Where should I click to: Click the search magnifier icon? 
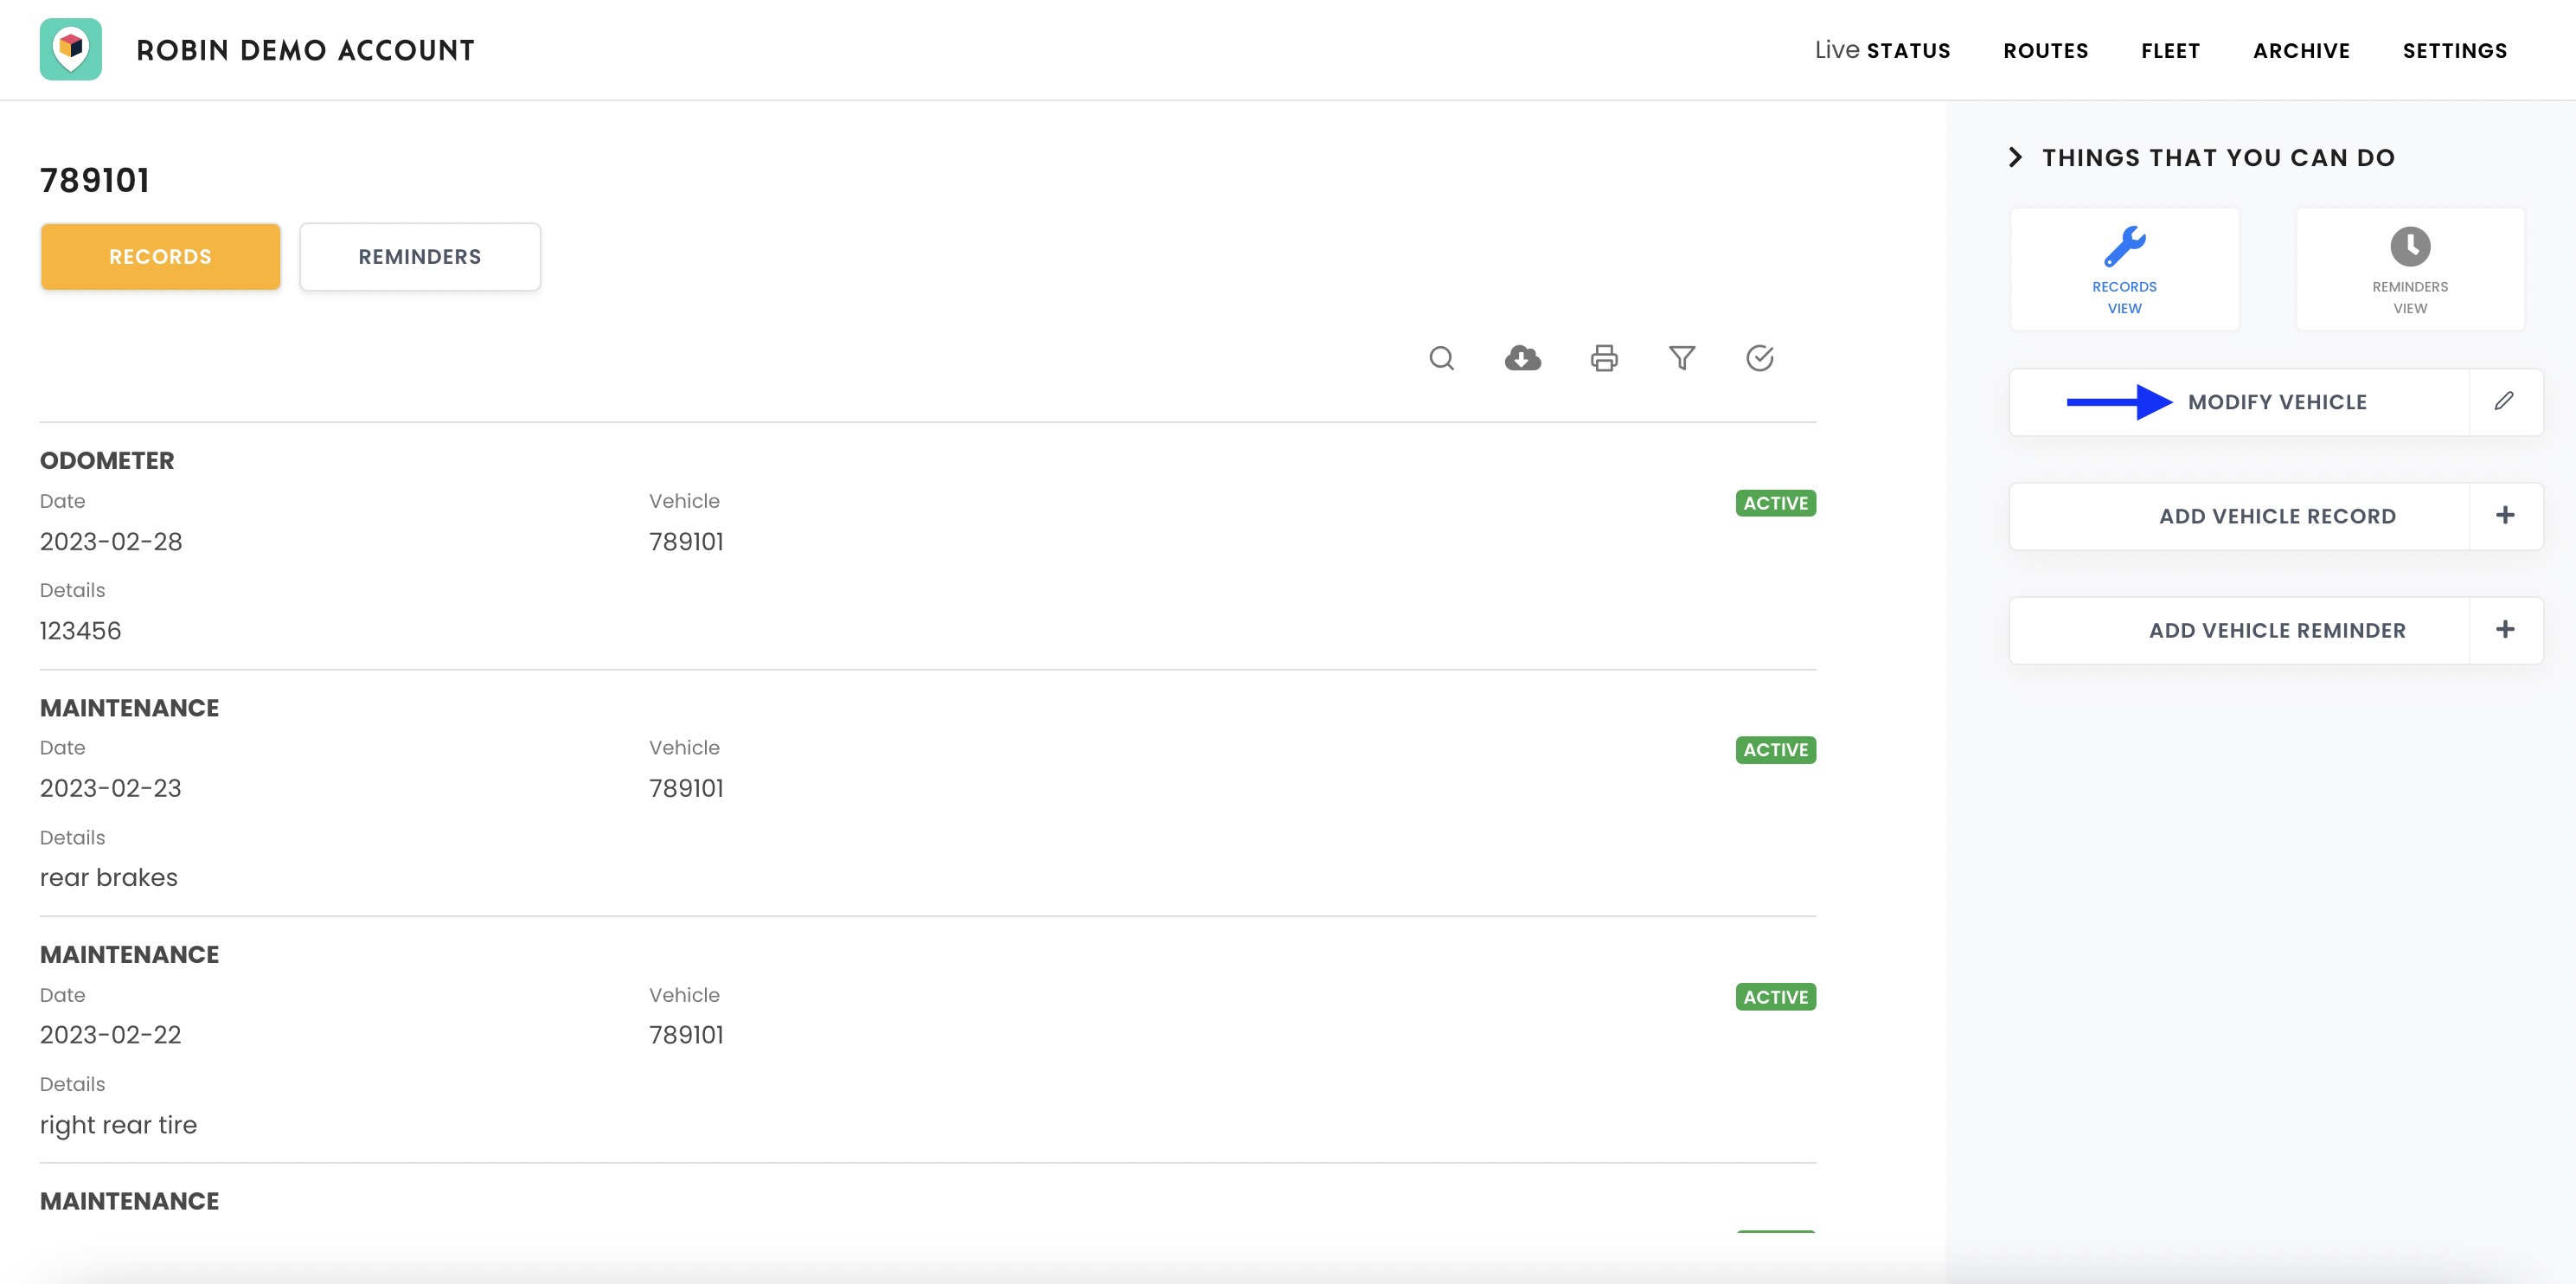(x=1441, y=358)
